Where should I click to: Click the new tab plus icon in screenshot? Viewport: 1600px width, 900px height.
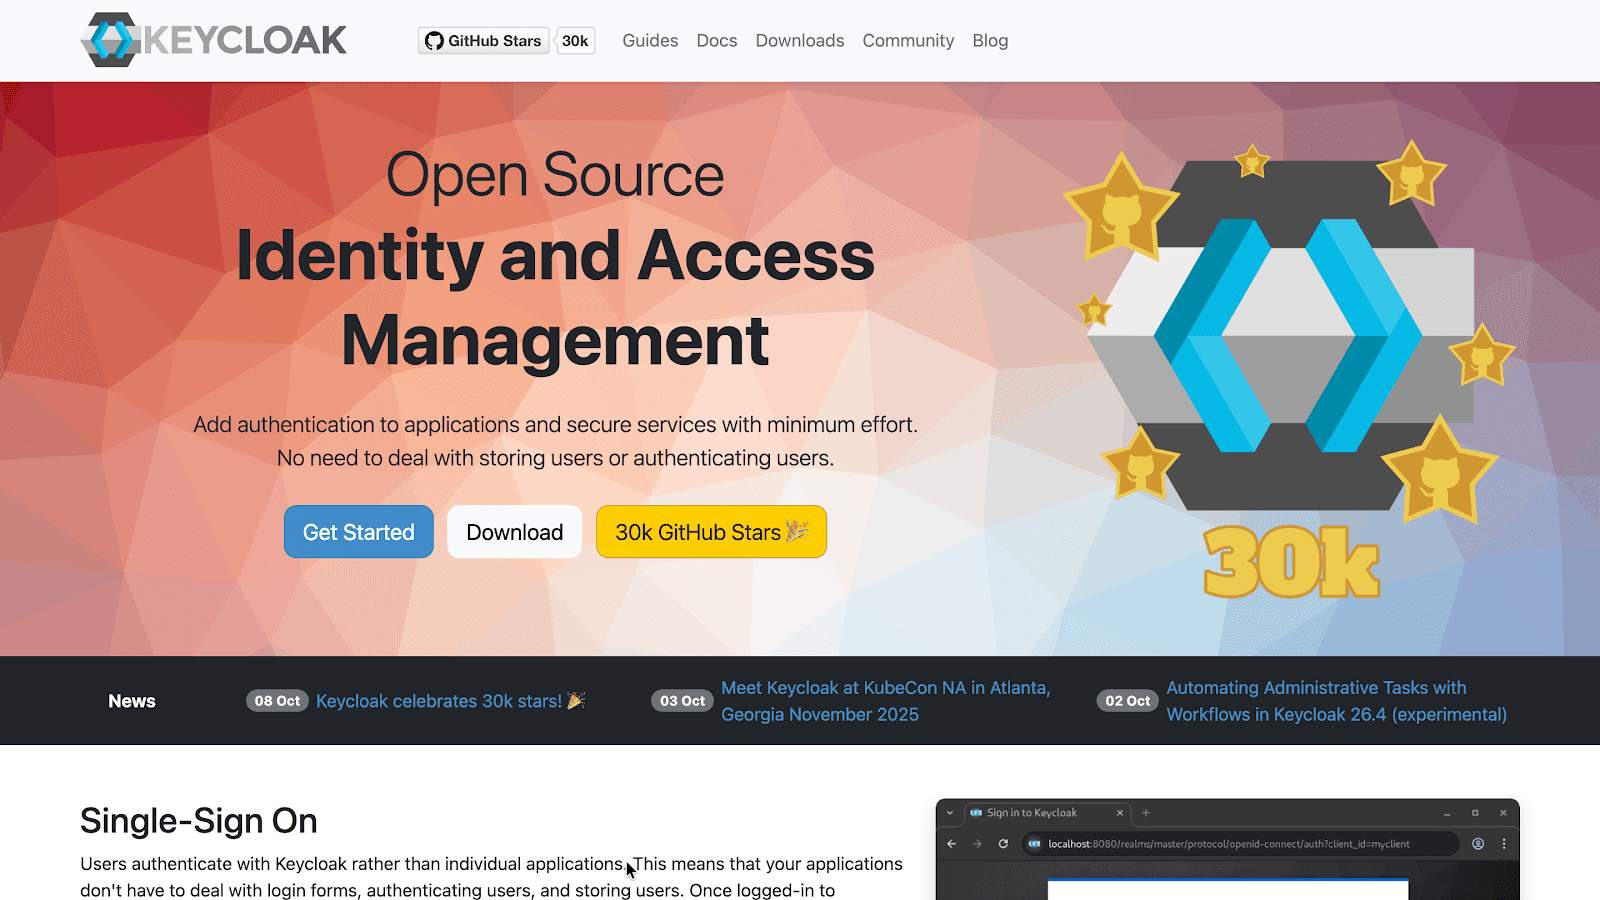pyautogui.click(x=1146, y=813)
